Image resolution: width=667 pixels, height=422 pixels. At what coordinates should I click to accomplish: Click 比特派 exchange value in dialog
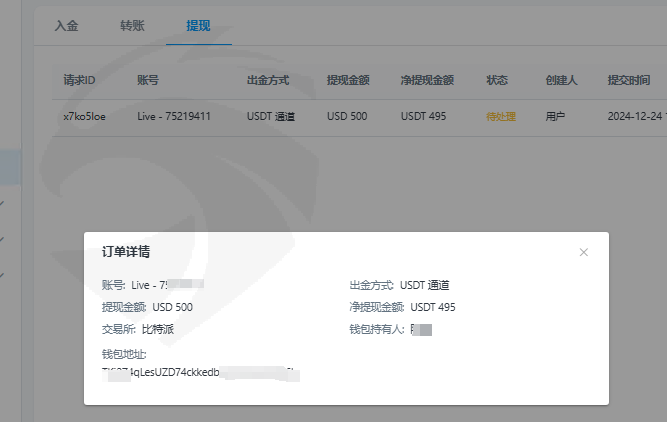pos(159,329)
